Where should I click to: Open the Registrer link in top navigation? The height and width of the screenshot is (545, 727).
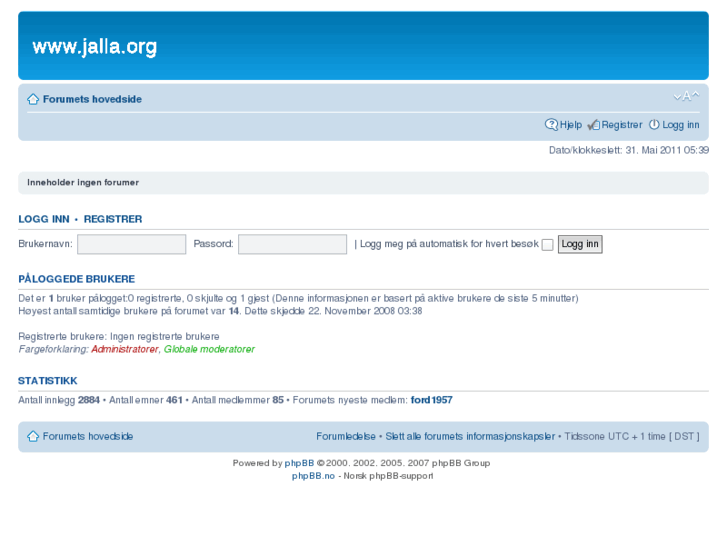pos(622,125)
